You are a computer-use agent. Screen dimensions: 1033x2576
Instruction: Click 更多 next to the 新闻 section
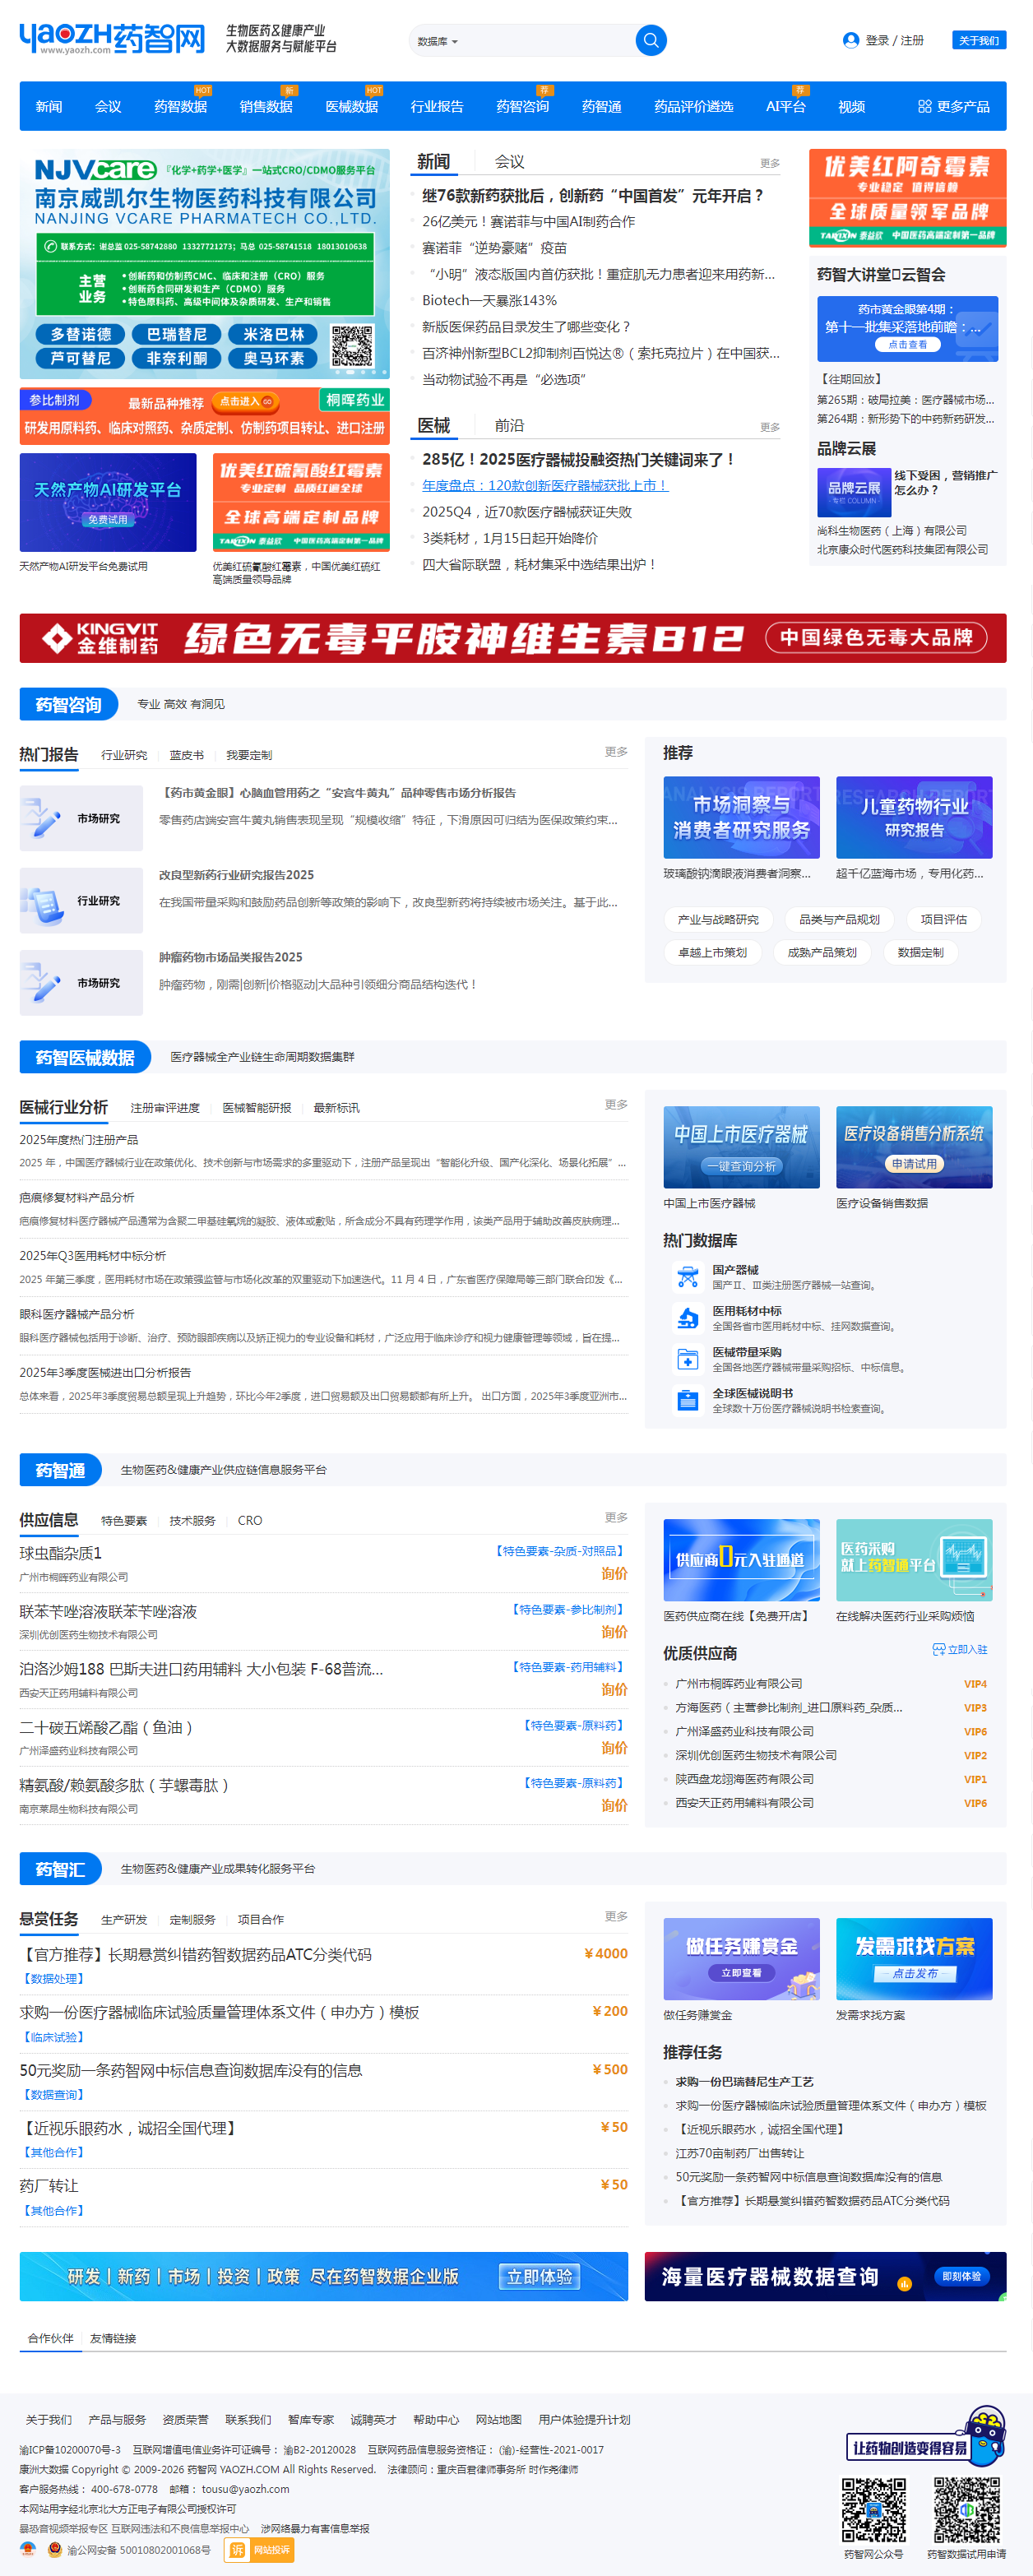coord(769,163)
